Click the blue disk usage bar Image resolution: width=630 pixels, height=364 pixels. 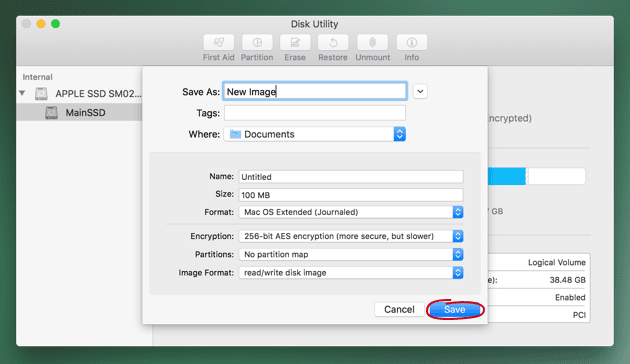(507, 176)
